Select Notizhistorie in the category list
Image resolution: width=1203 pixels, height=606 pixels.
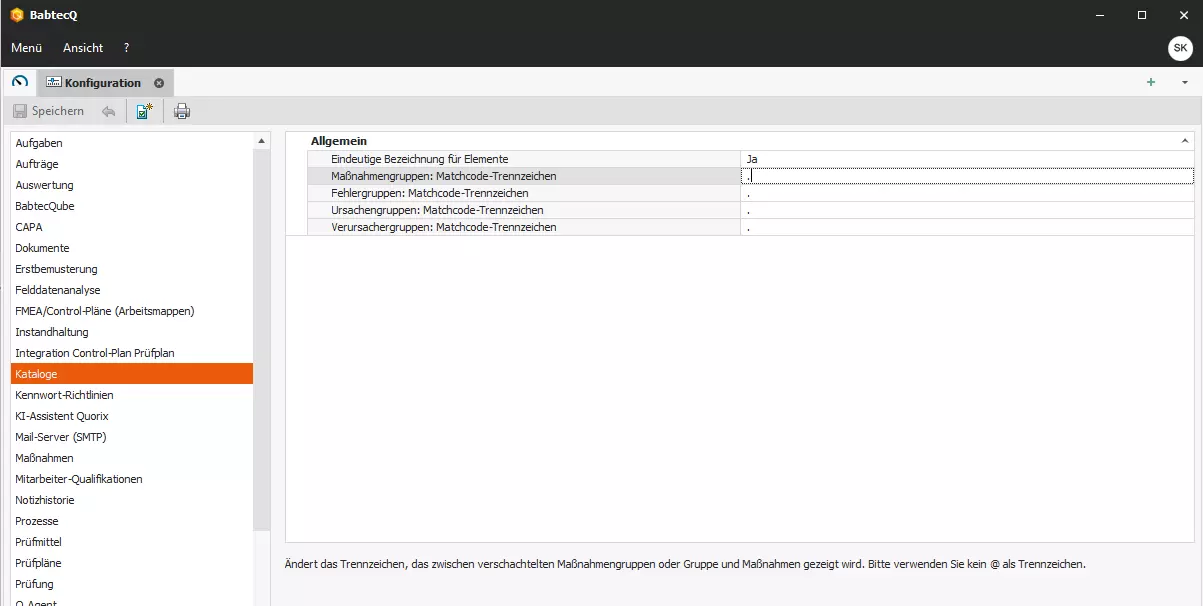(132, 500)
